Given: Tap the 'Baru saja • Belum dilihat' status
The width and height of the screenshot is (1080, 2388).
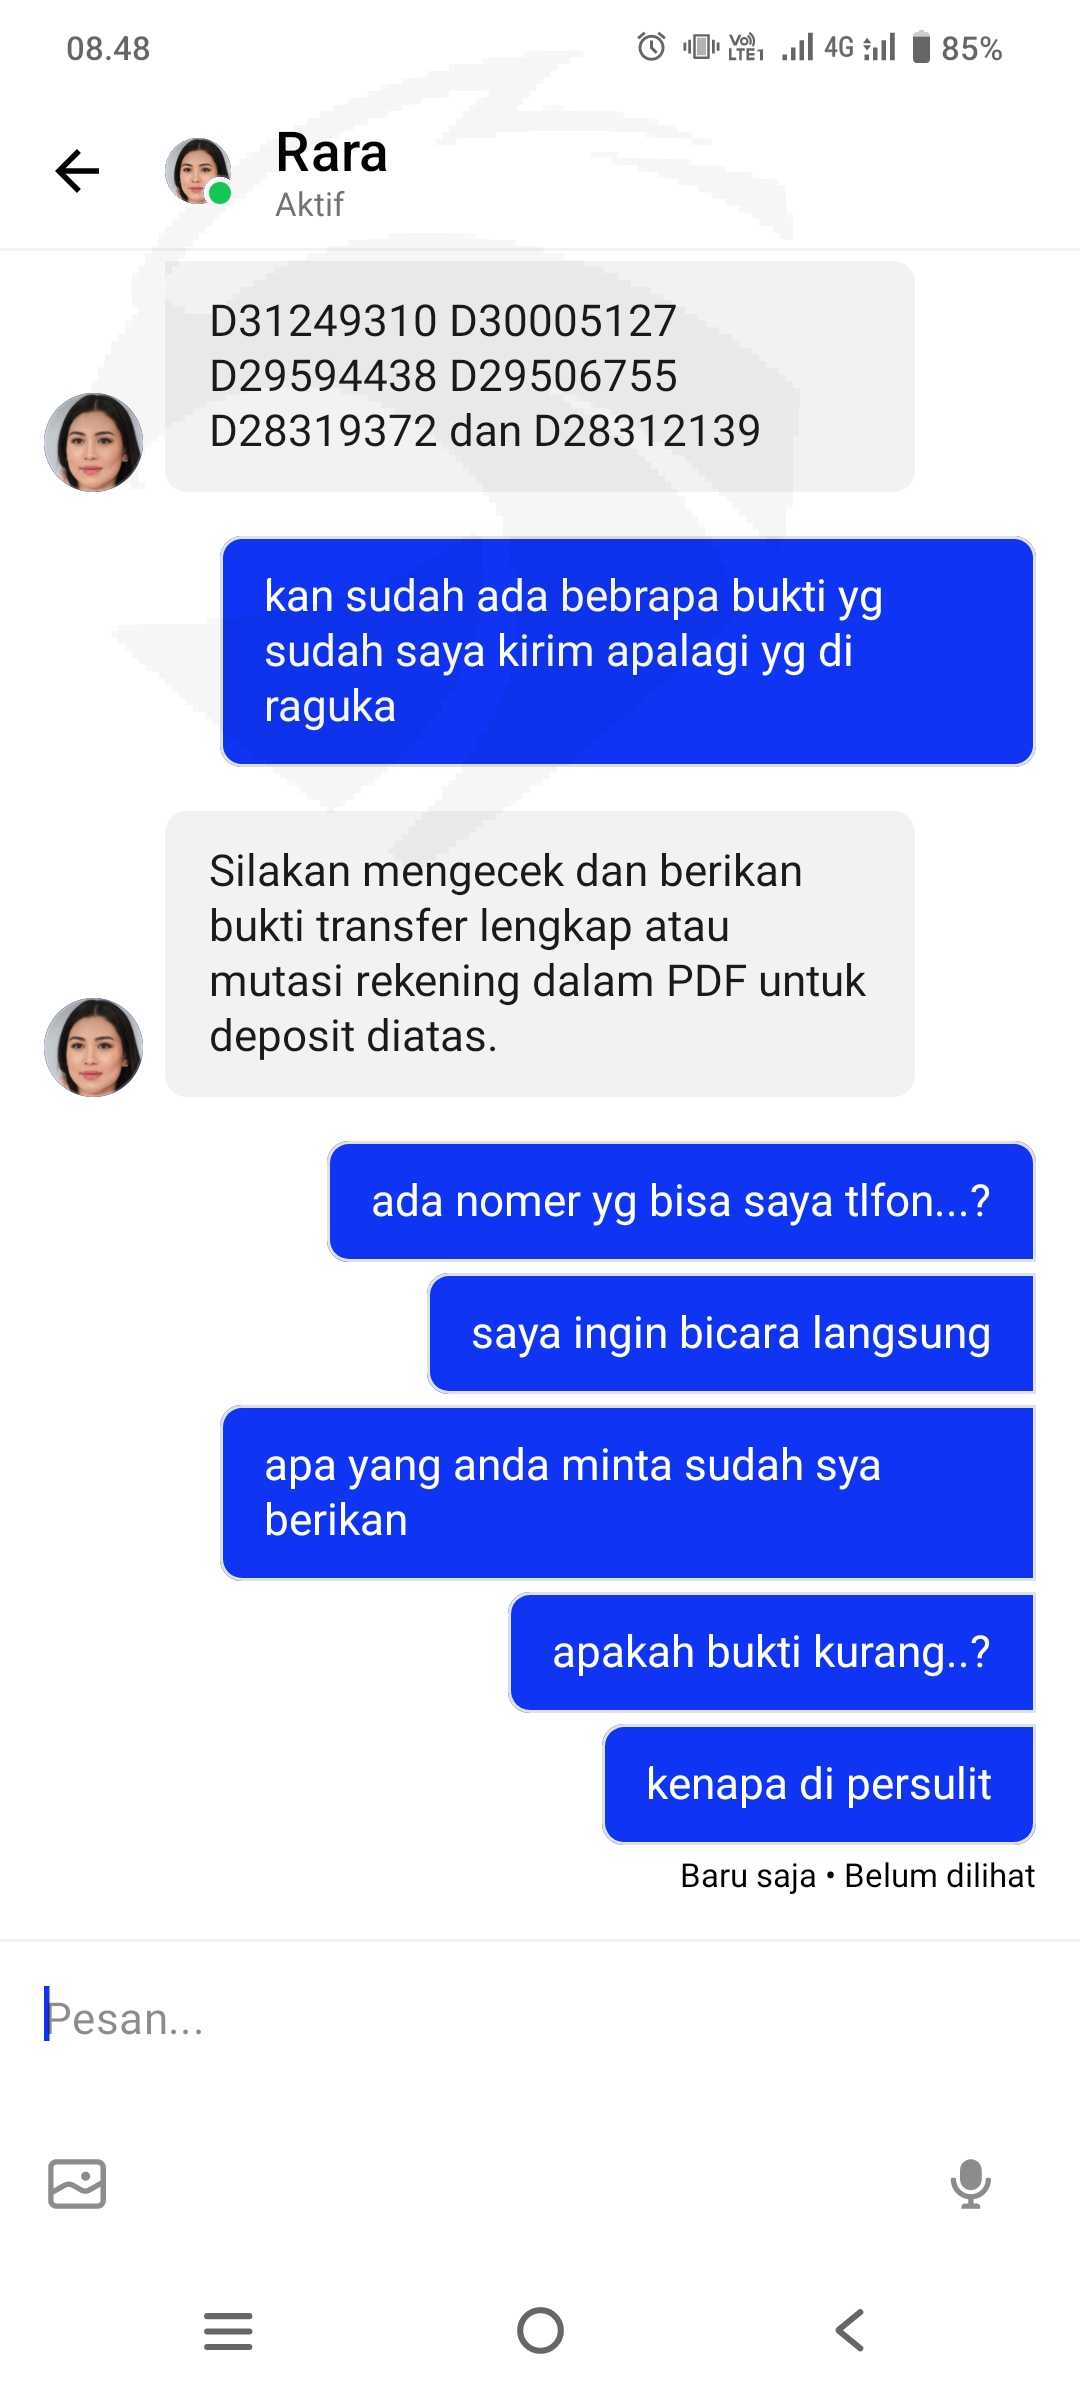Looking at the screenshot, I should pyautogui.click(x=857, y=1876).
